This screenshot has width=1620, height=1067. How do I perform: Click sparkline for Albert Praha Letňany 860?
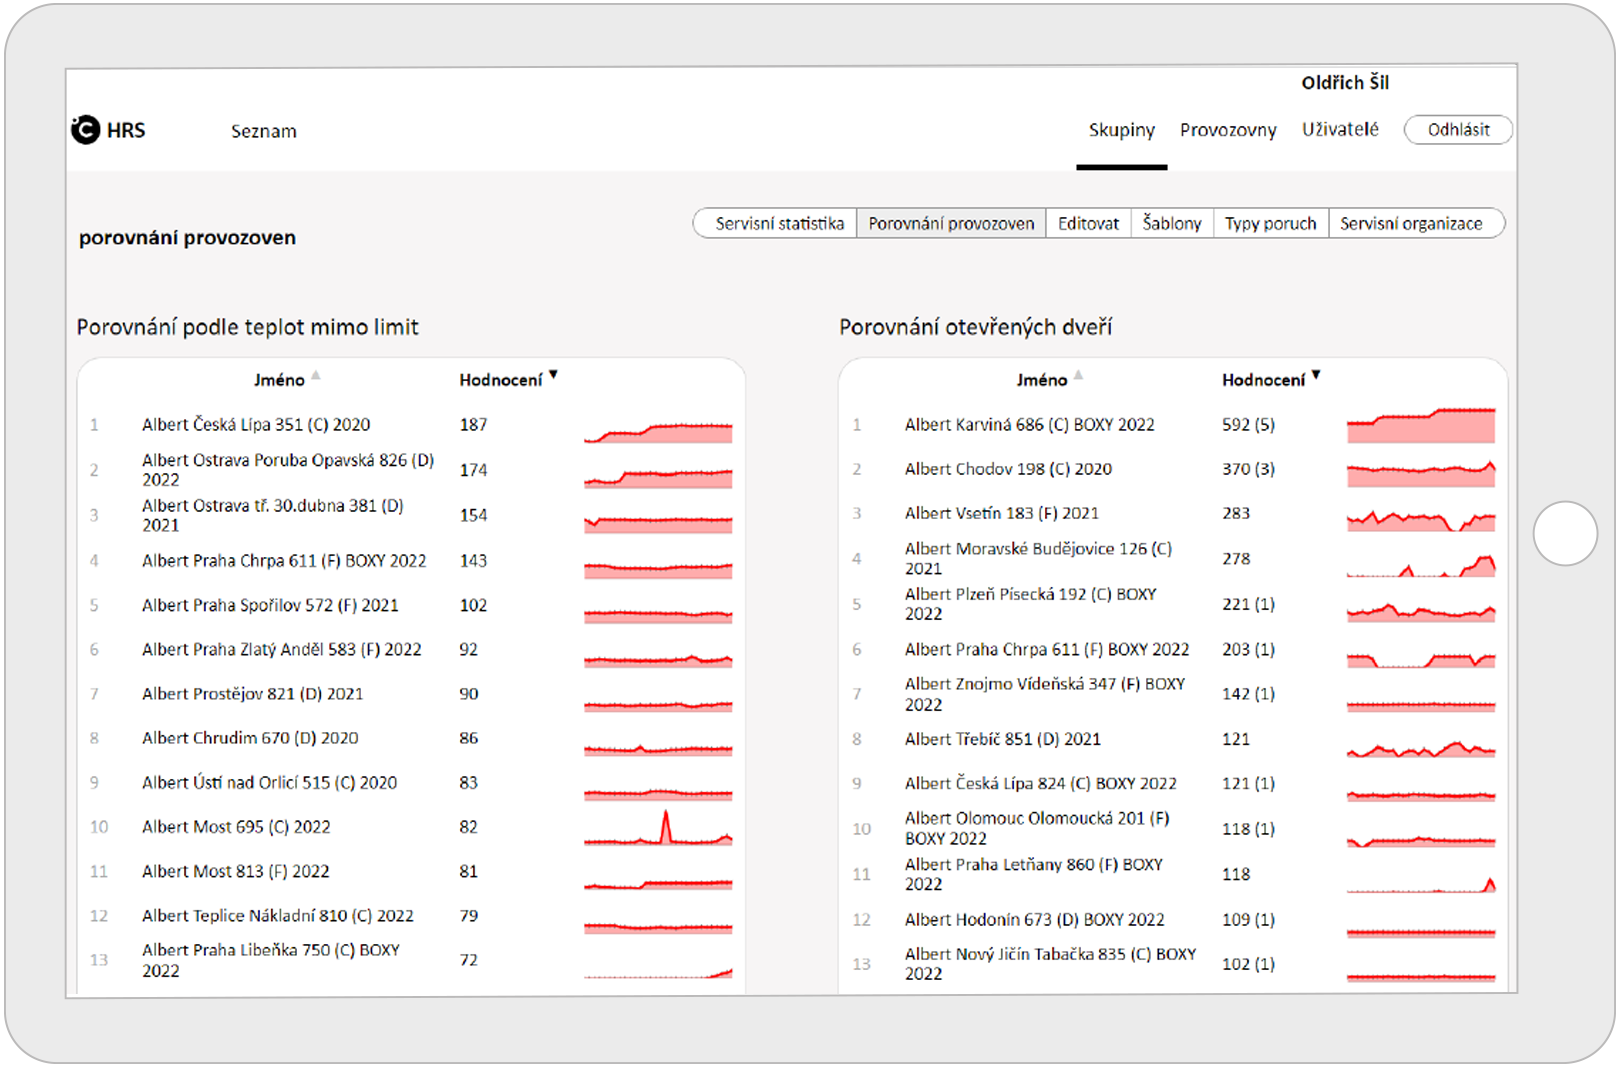(1421, 884)
